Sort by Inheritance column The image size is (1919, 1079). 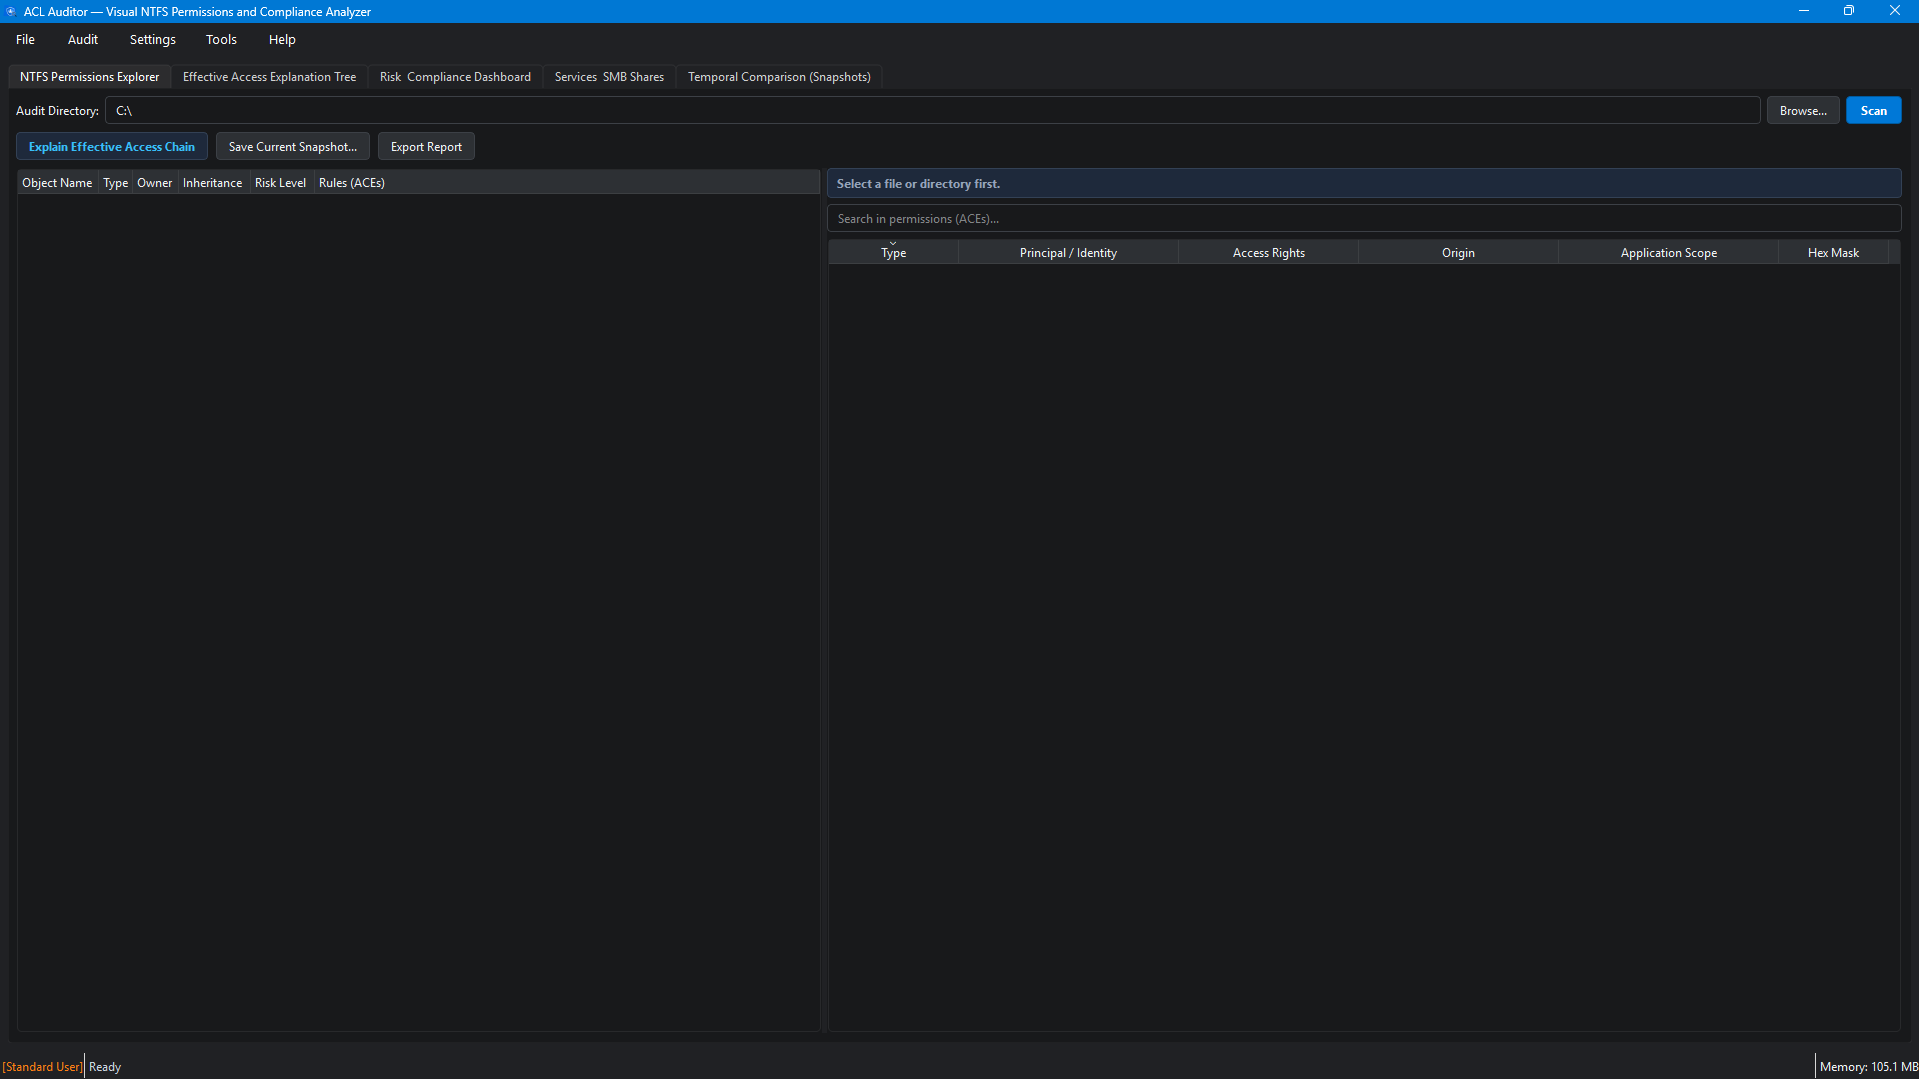212,183
